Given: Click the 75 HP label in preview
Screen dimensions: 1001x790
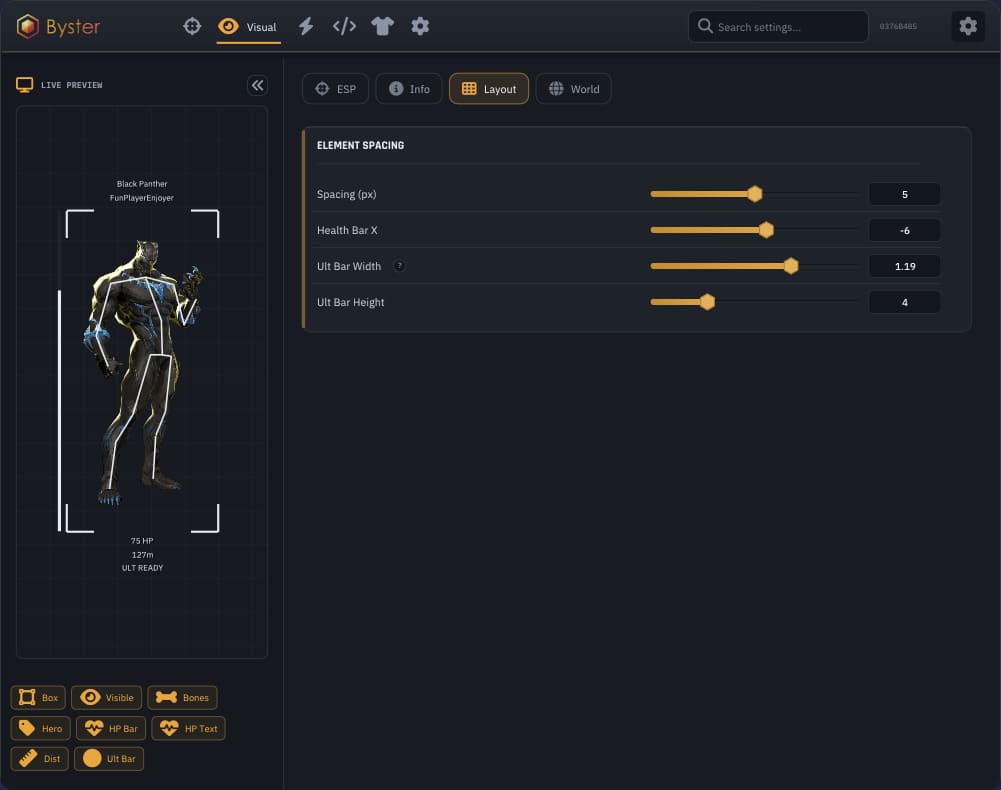Looking at the screenshot, I should pyautogui.click(x=142, y=541).
